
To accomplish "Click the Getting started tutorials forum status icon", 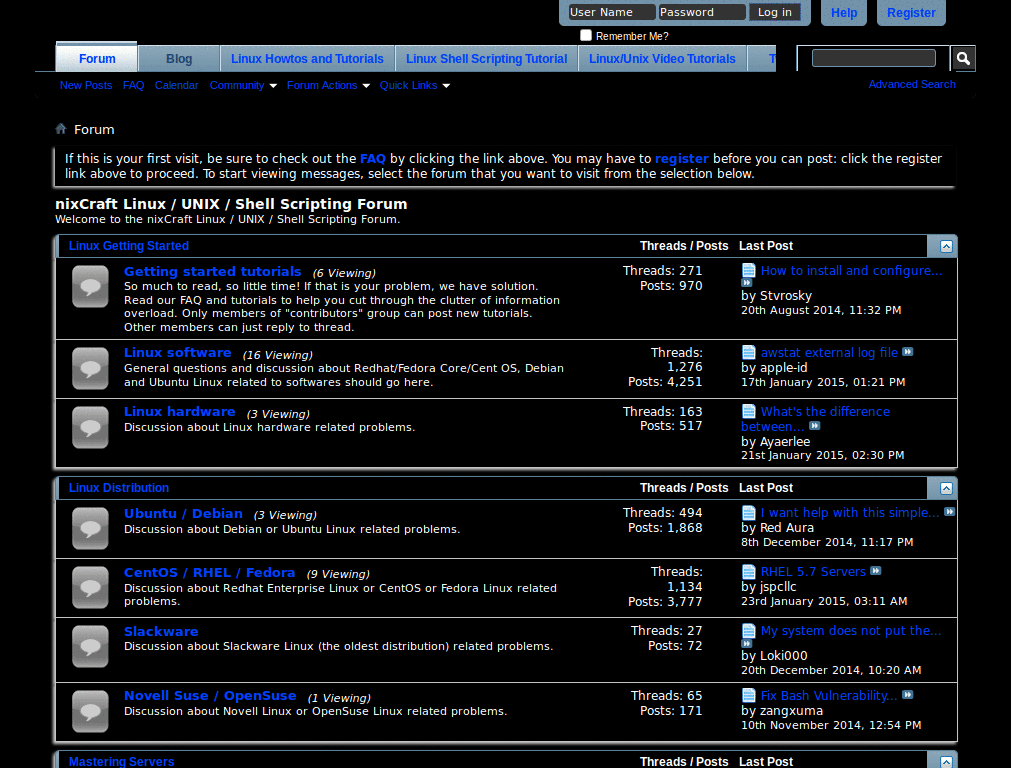I will click(x=90, y=286).
